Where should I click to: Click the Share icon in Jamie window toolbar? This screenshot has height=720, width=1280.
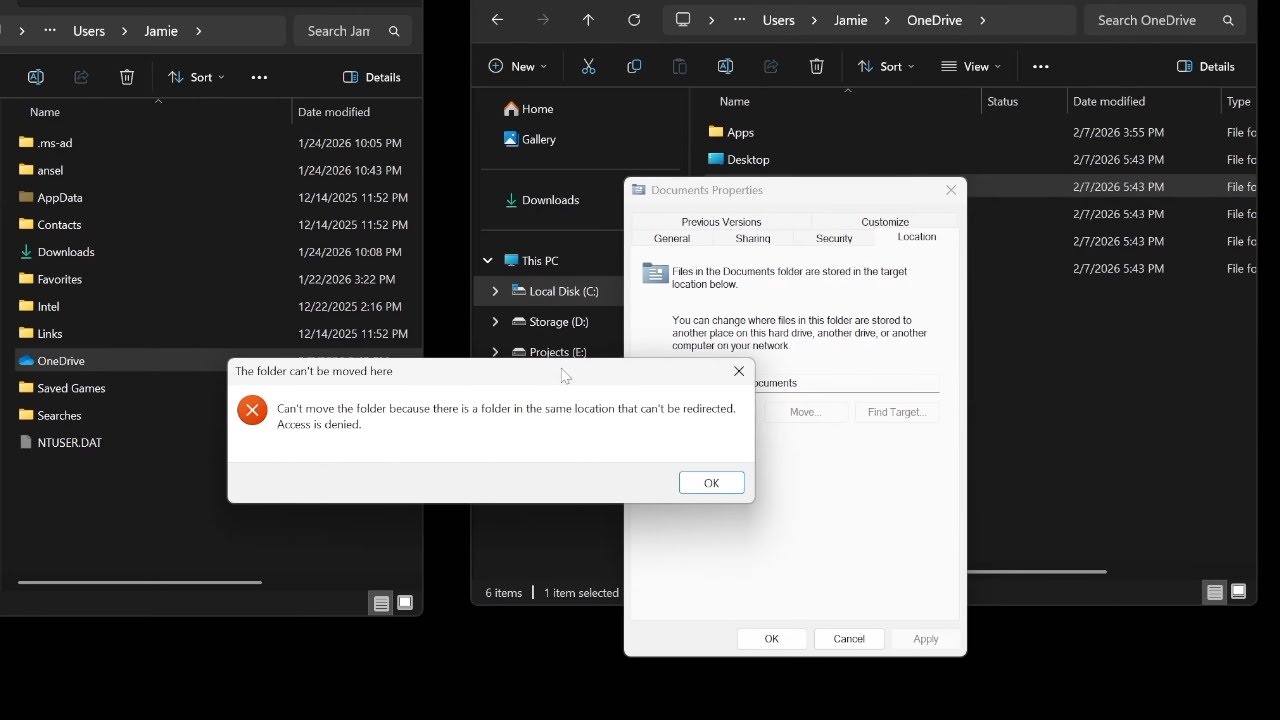pyautogui.click(x=82, y=77)
